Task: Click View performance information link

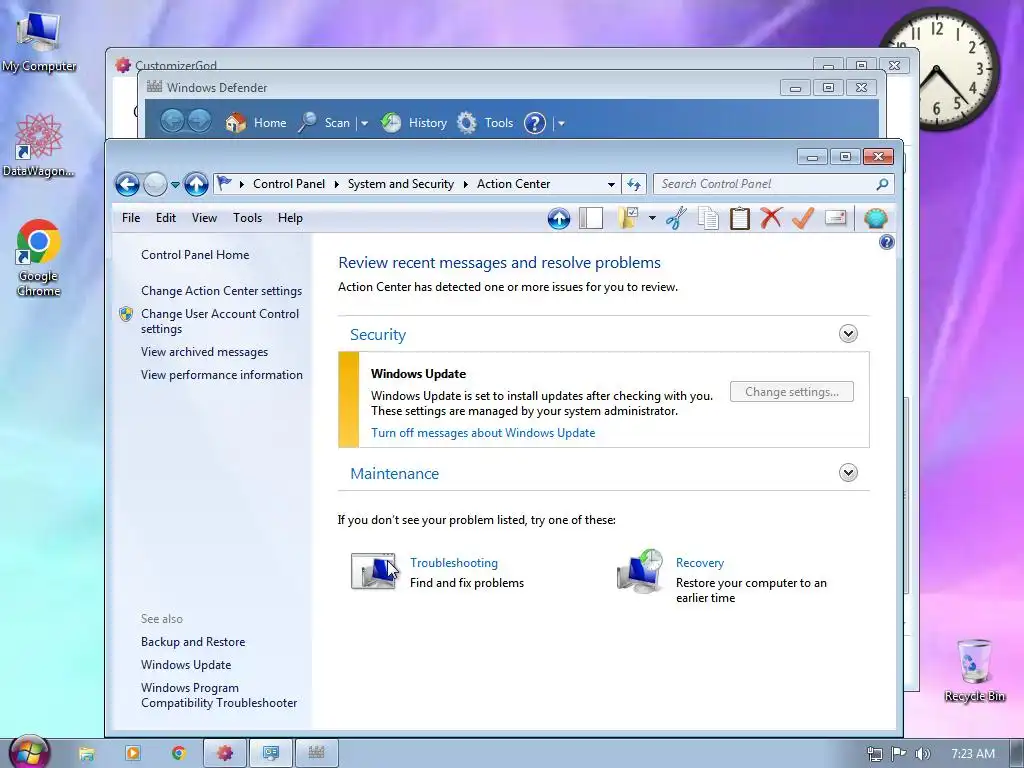Action: click(222, 375)
